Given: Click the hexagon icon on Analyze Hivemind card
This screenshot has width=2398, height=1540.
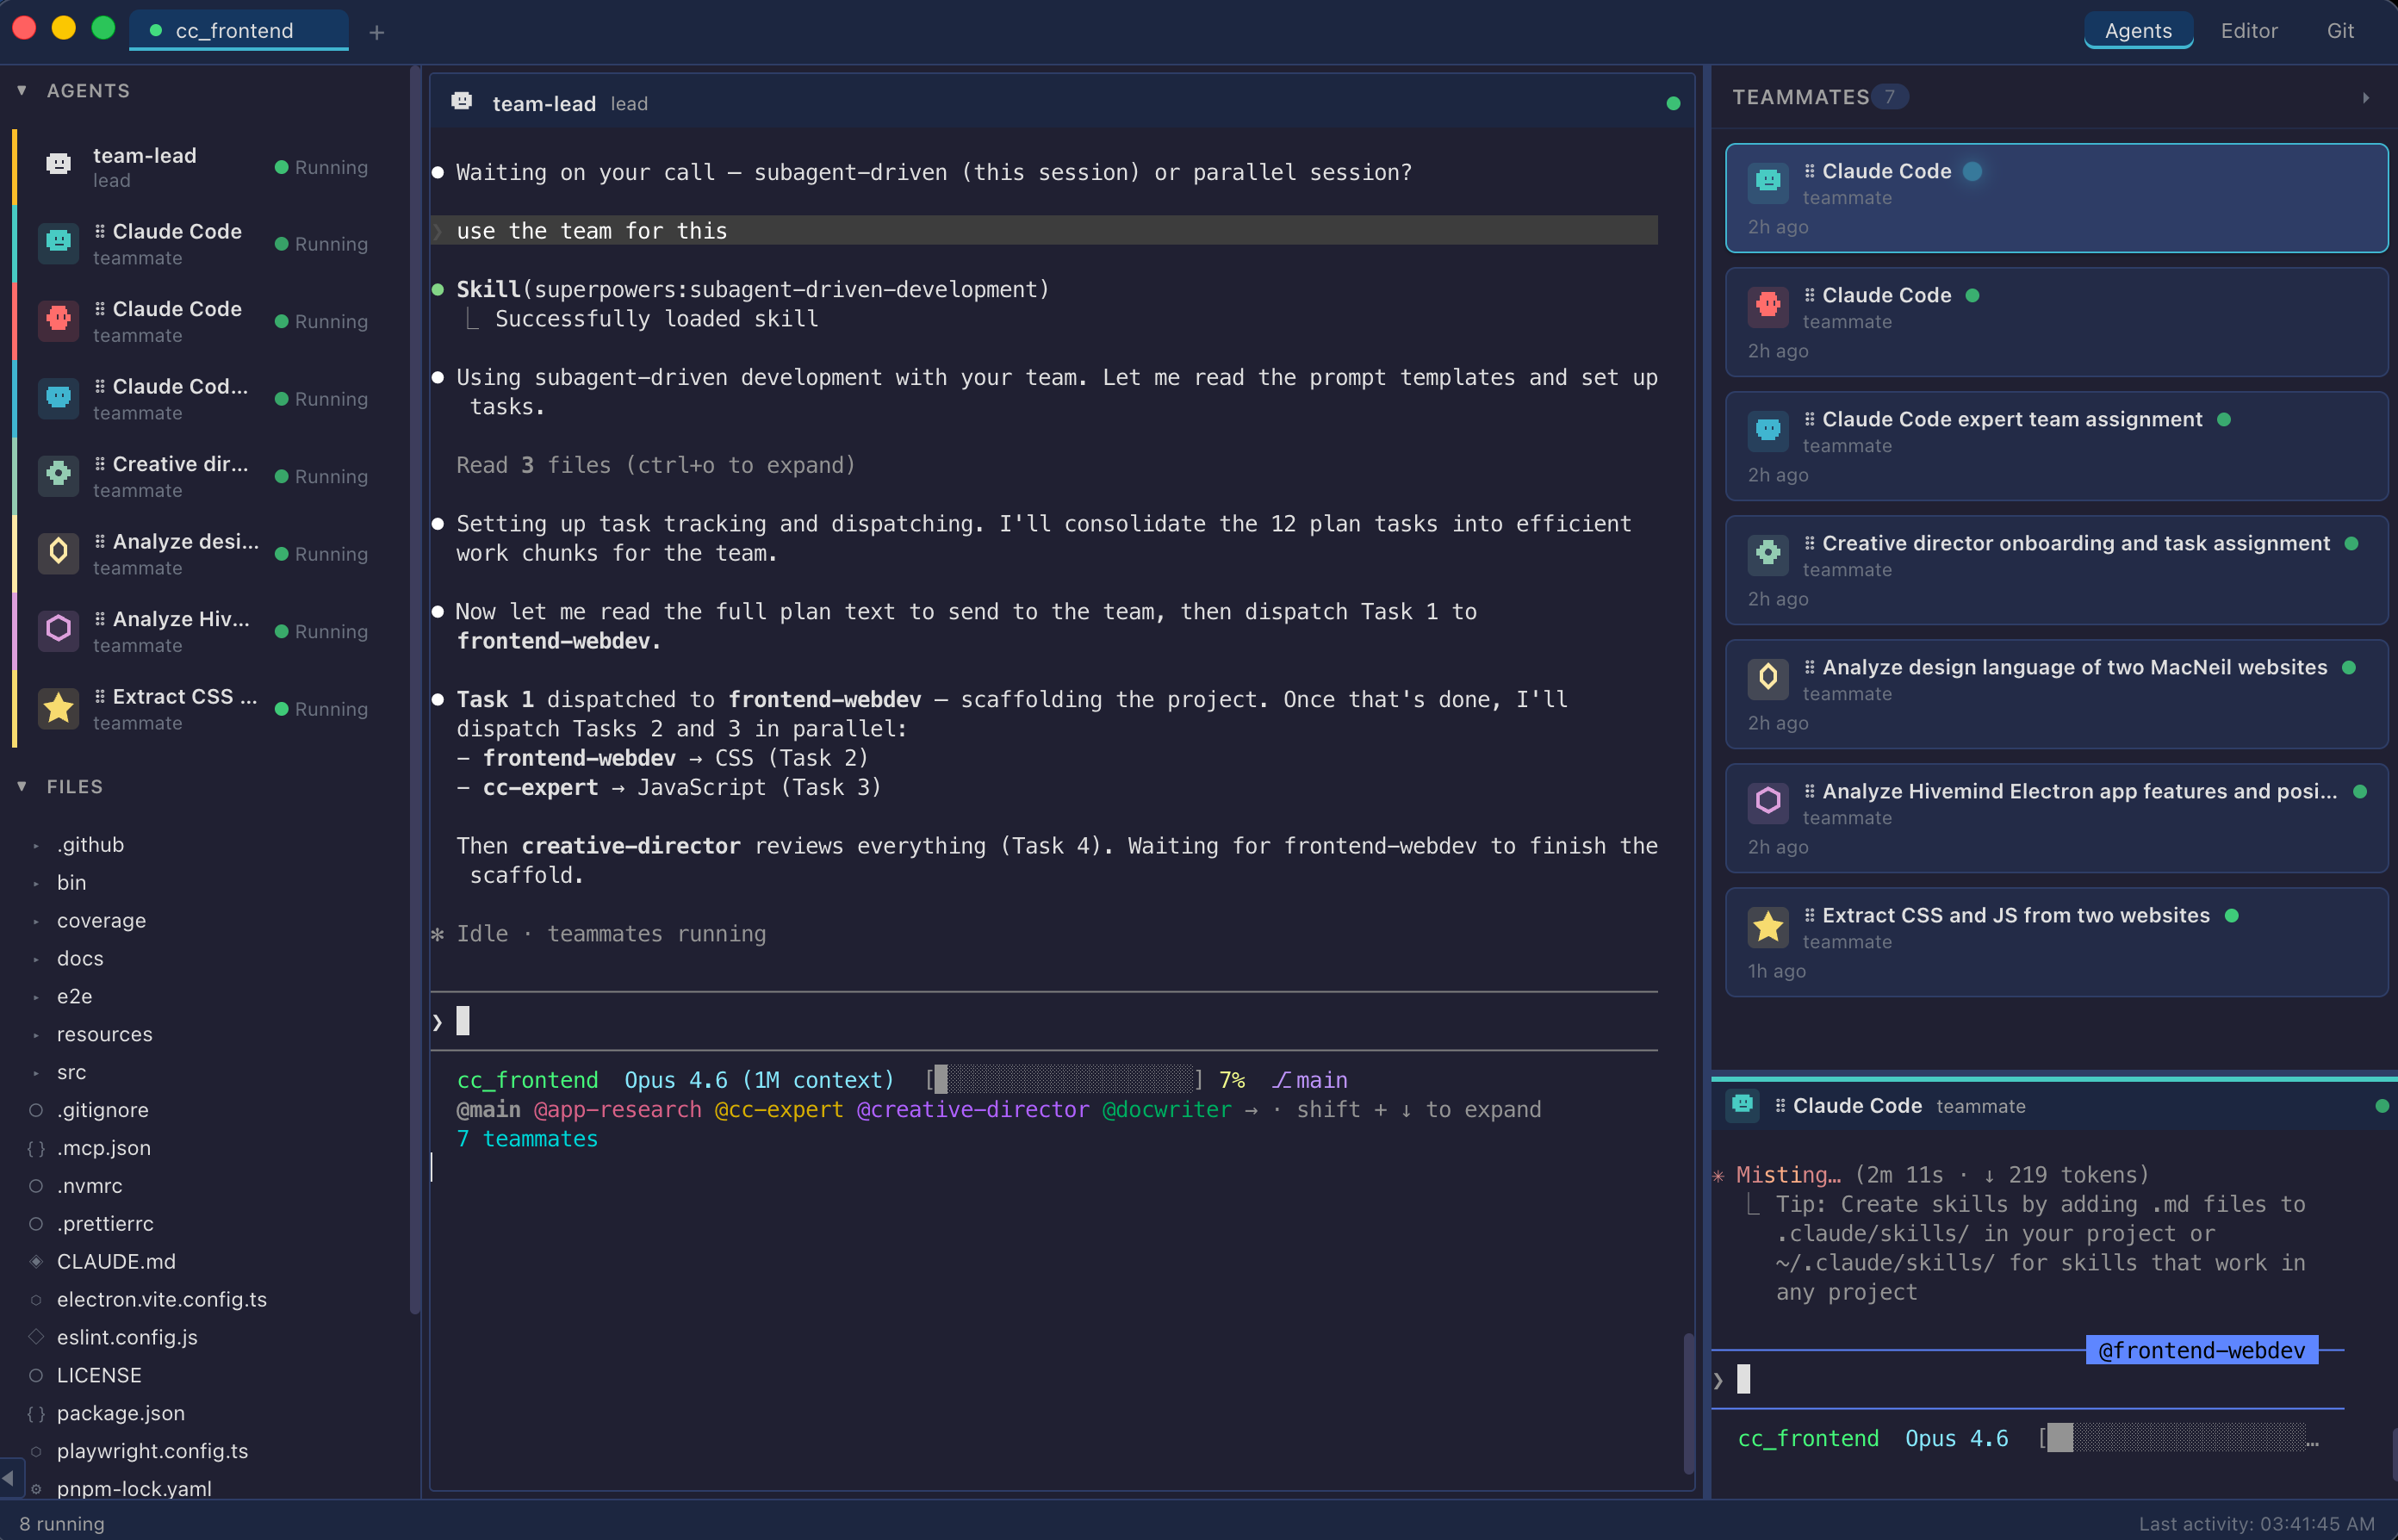Looking at the screenshot, I should click(1768, 801).
